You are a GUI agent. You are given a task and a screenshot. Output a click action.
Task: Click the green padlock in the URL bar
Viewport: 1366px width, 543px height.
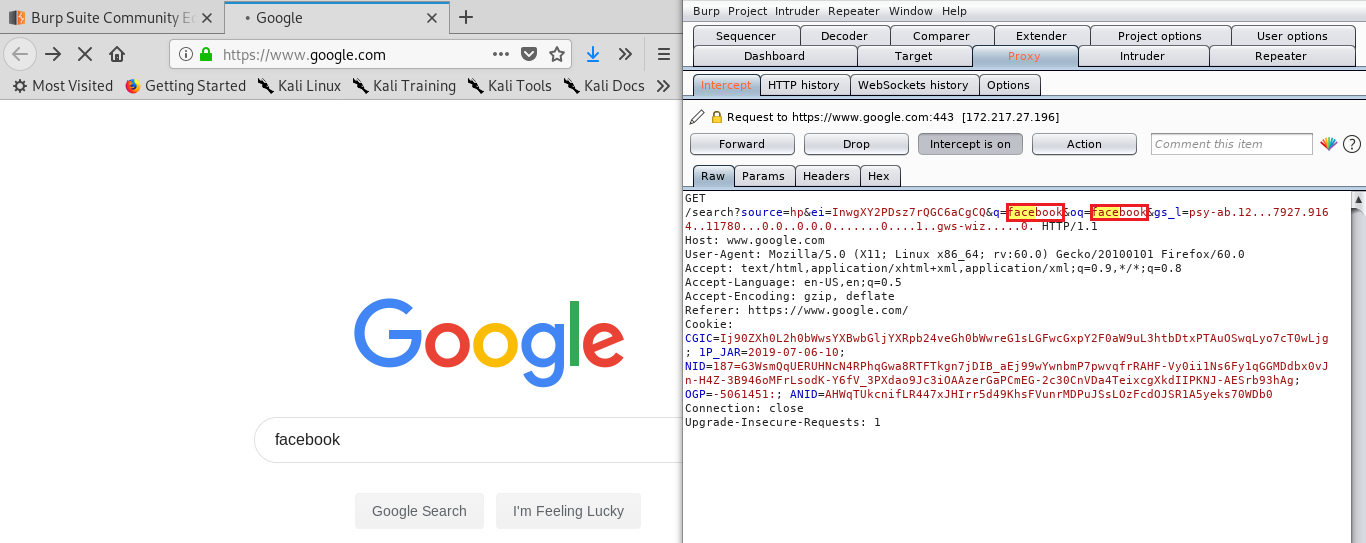206,54
